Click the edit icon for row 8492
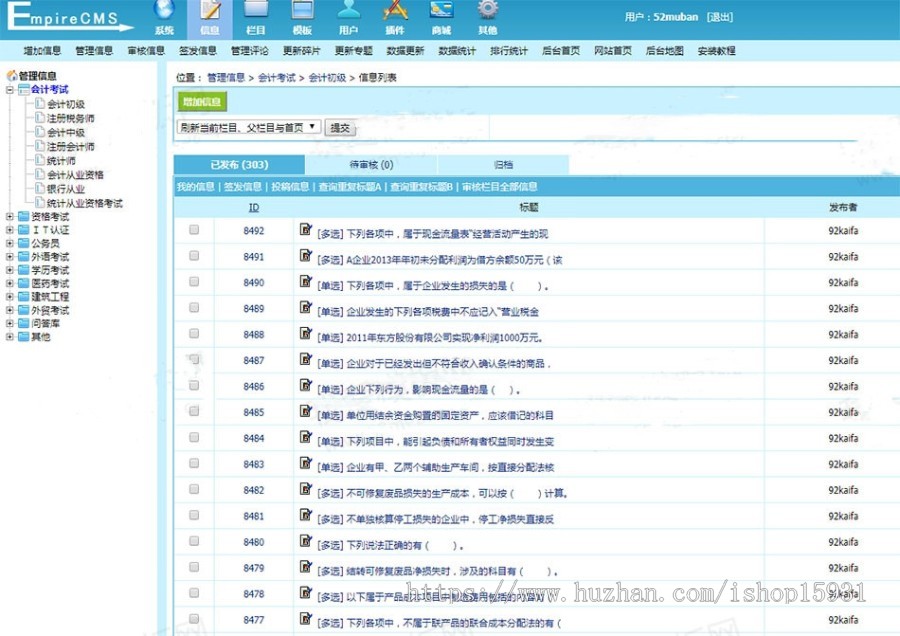This screenshot has height=636, width=900. 306,230
